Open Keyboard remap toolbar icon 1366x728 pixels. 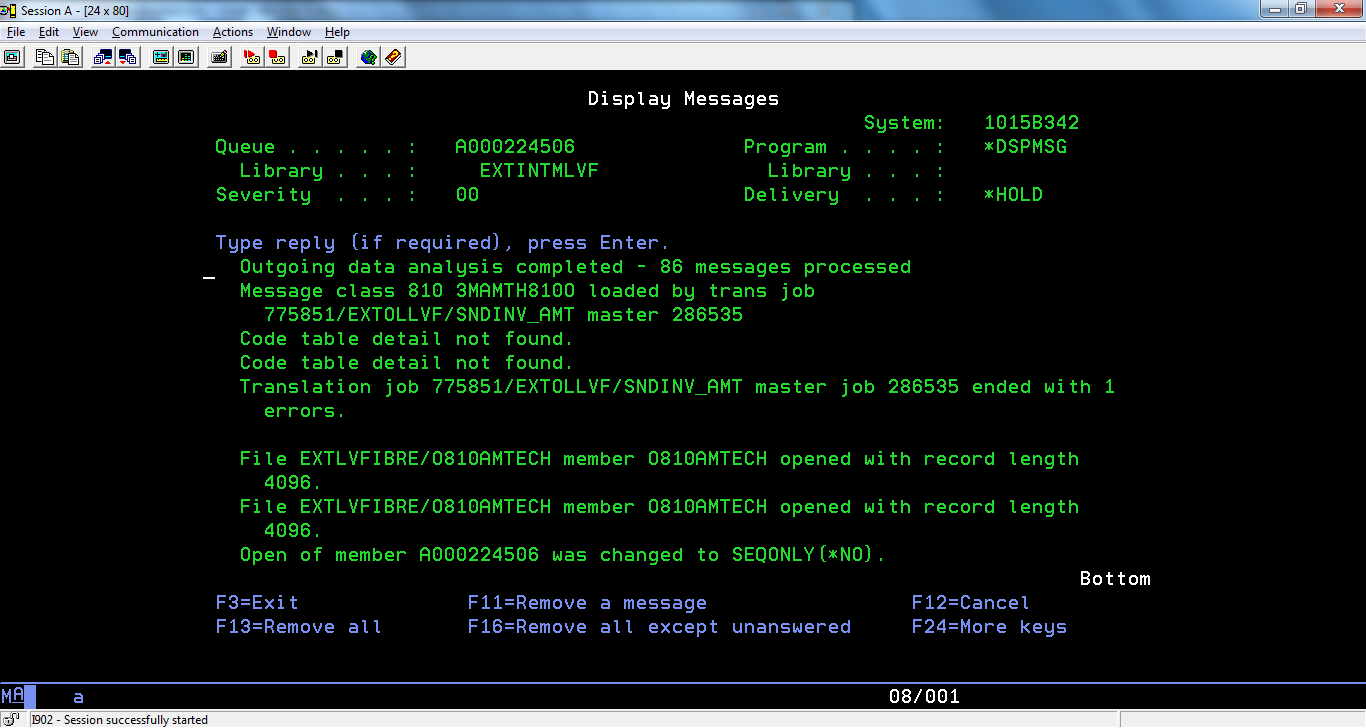pos(219,57)
